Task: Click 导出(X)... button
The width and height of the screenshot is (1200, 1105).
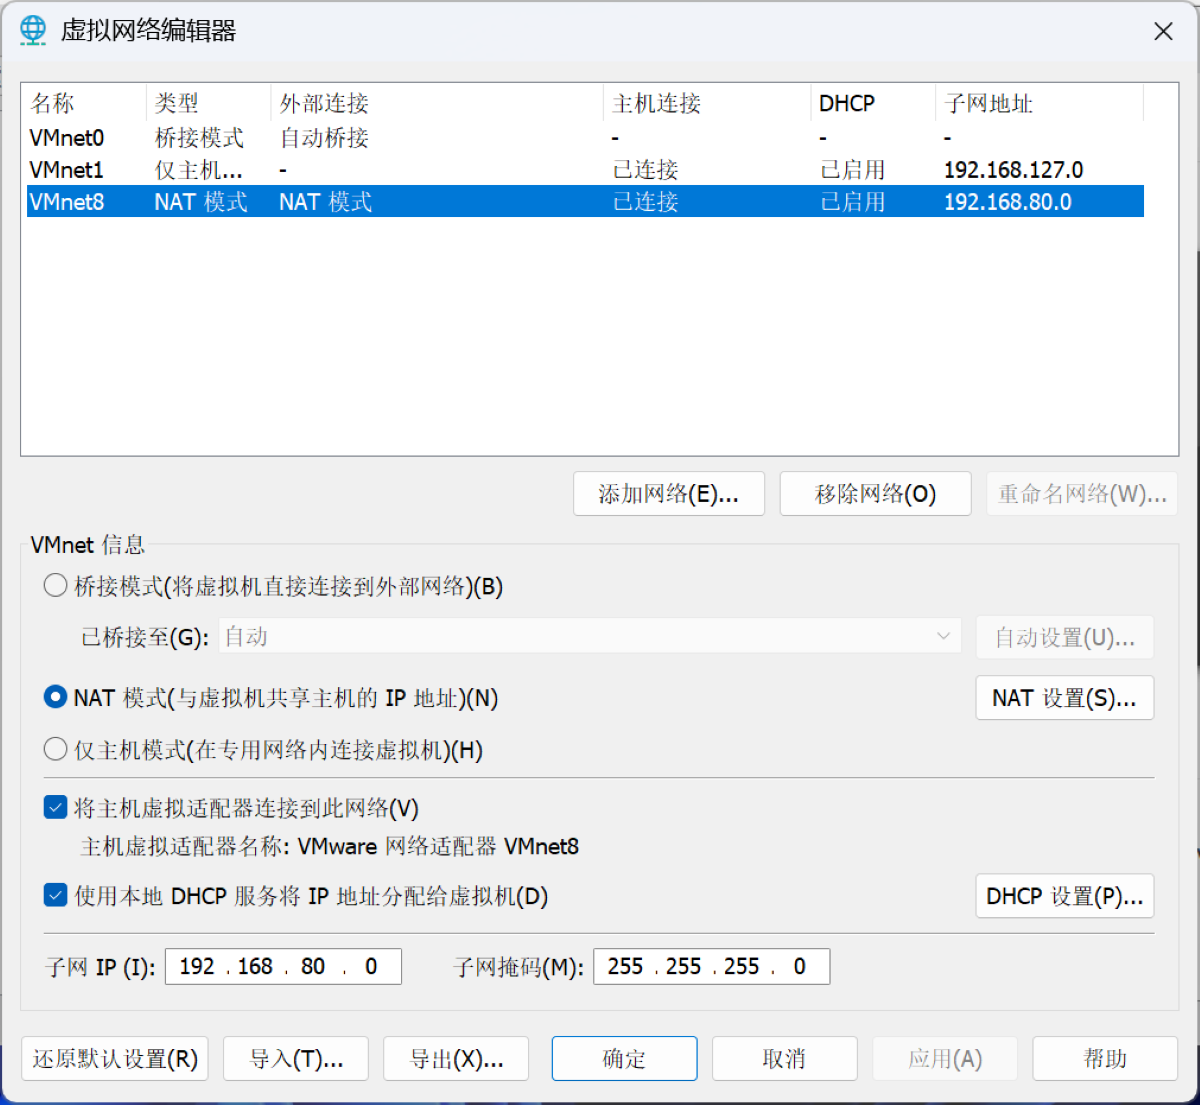Action: 457,1059
